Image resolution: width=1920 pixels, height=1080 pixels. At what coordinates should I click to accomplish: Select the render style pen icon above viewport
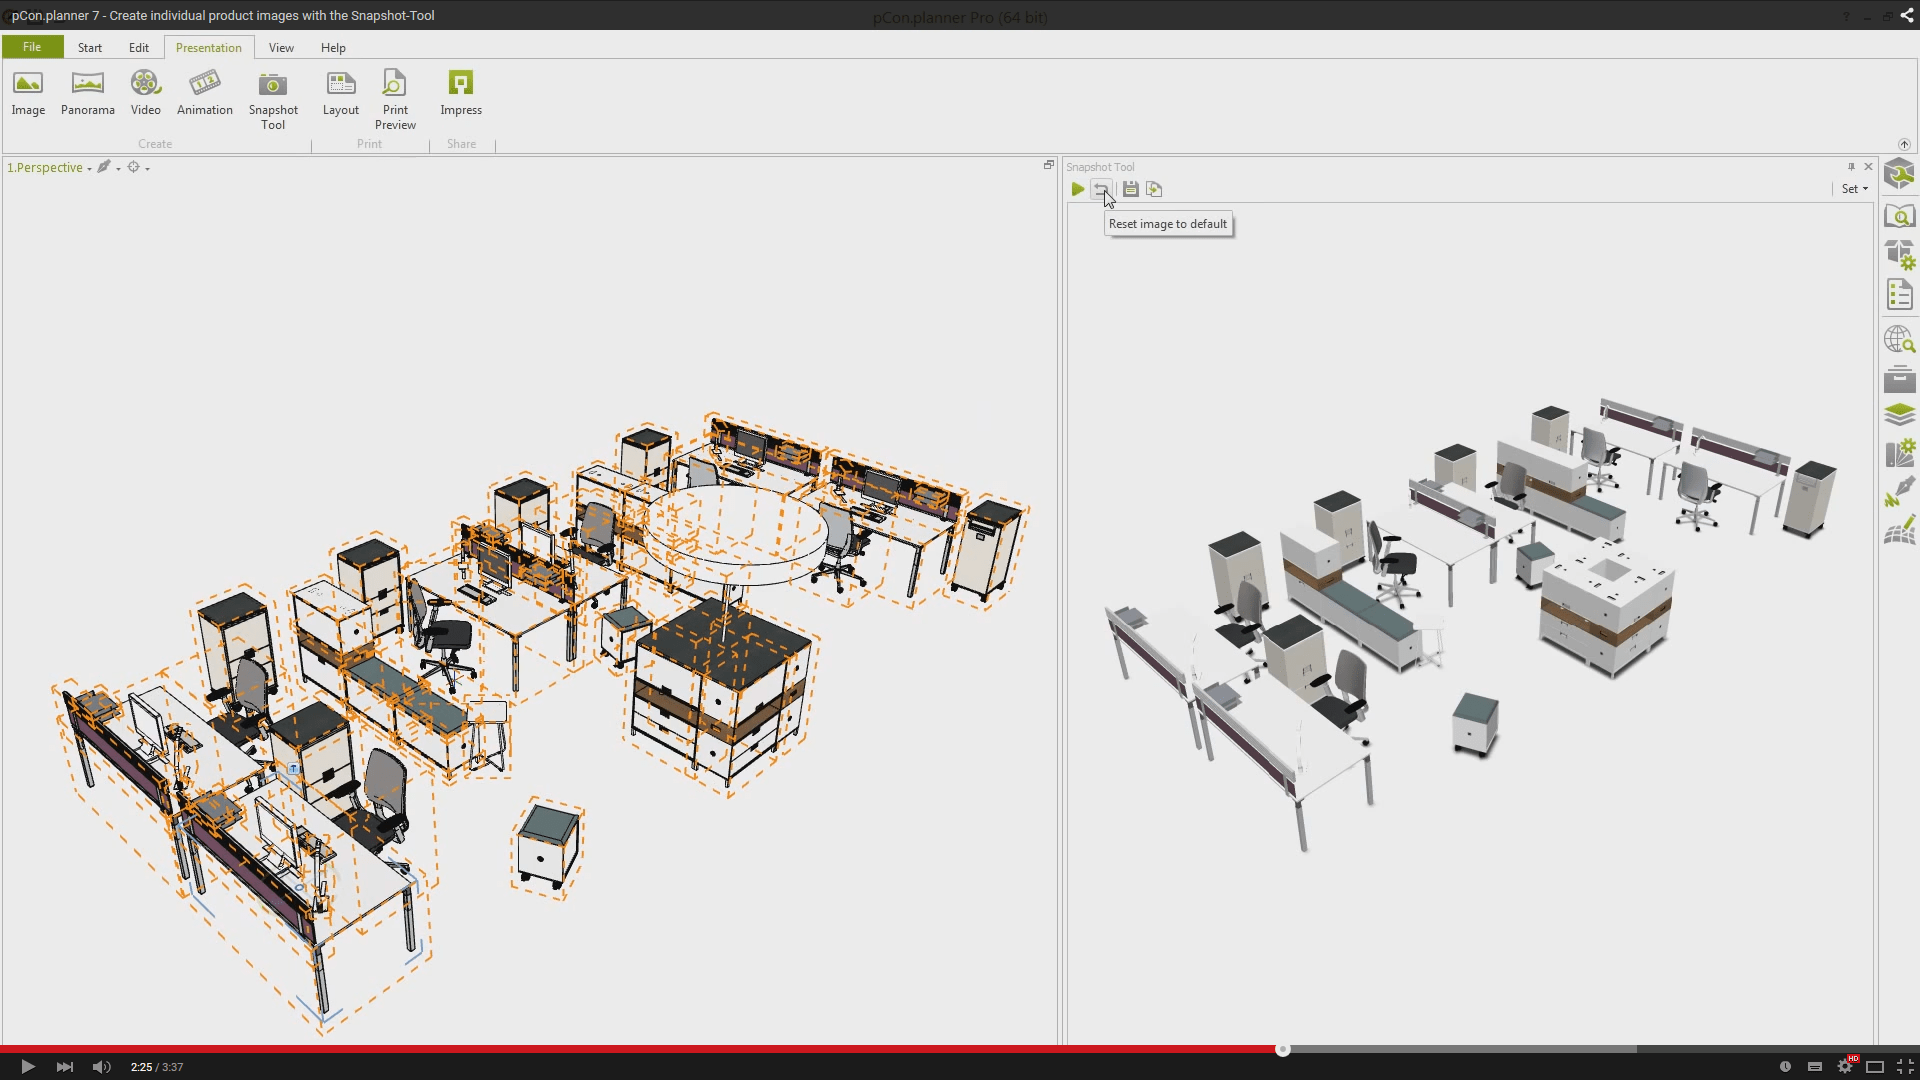coord(104,167)
